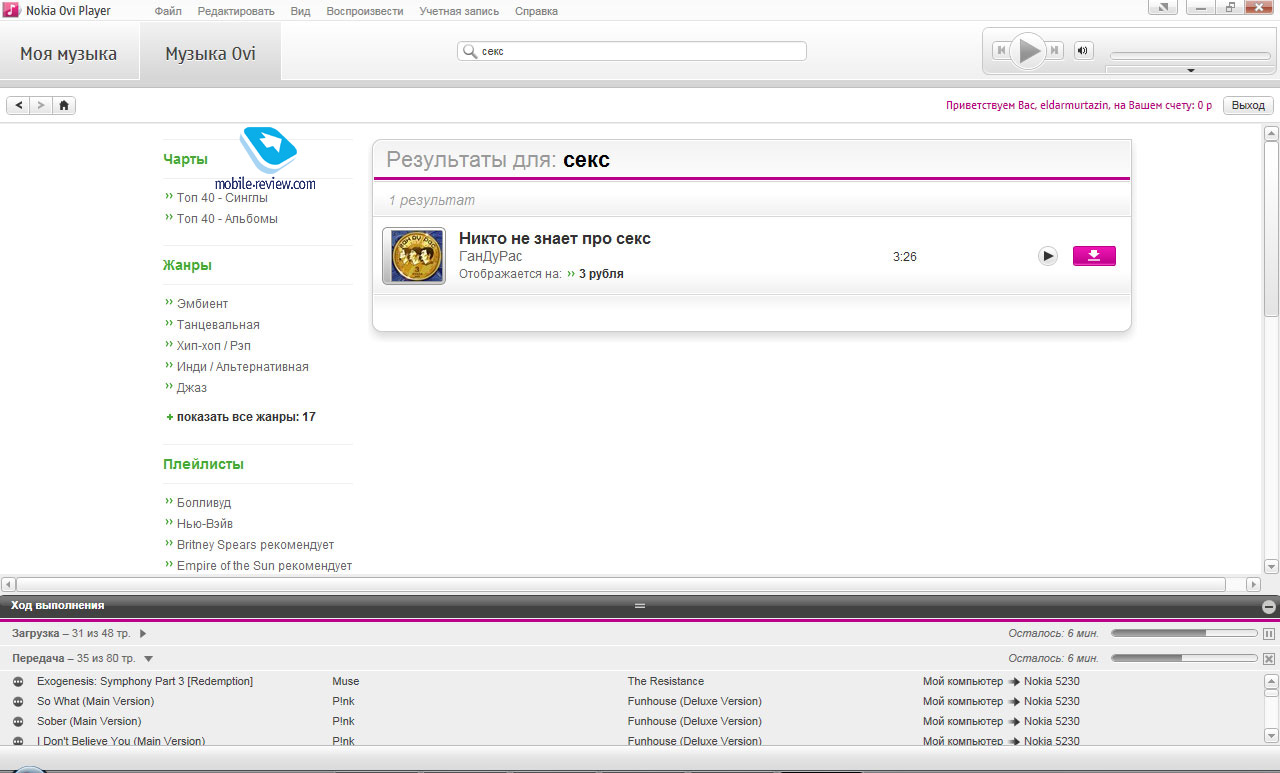Image resolution: width=1280 pixels, height=773 pixels.
Task: Download song with the pink download button
Action: click(x=1093, y=256)
